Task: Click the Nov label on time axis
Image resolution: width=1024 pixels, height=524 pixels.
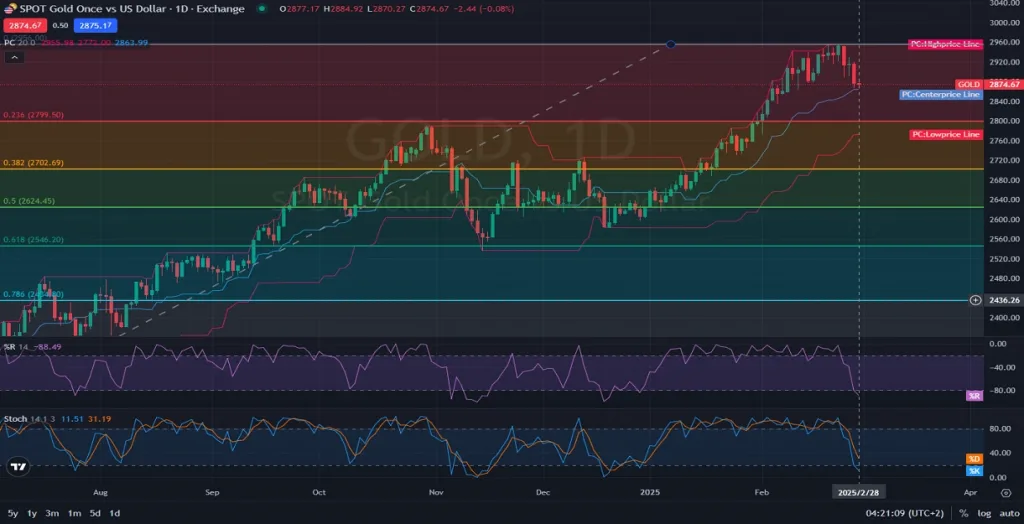Action: 437,491
